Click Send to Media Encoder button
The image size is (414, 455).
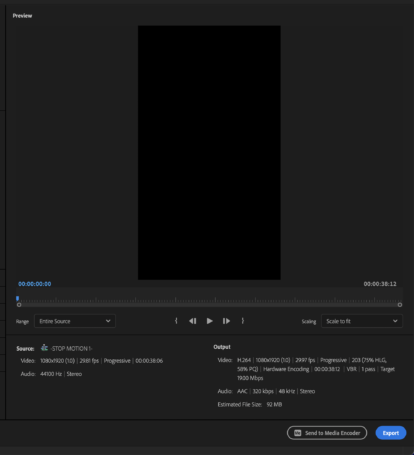[327, 433]
